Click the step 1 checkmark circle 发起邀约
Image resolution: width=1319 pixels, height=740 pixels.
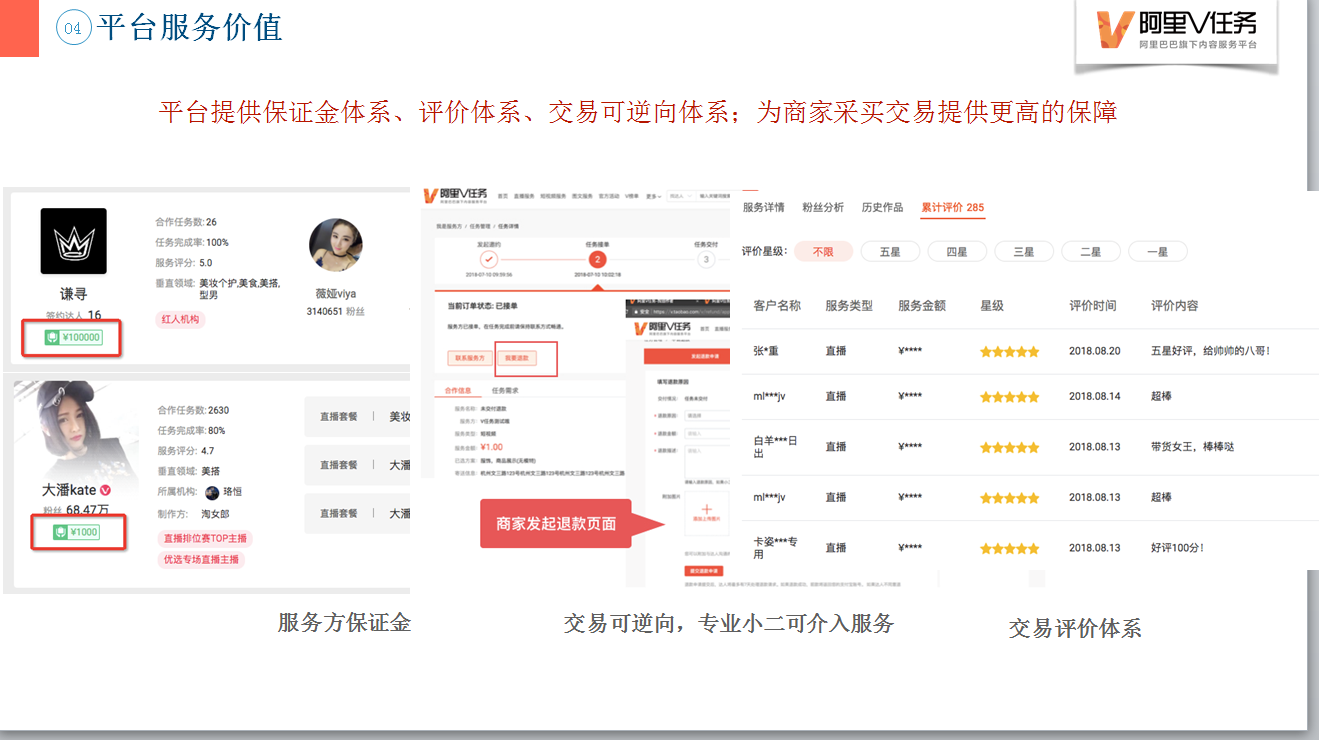[x=489, y=259]
